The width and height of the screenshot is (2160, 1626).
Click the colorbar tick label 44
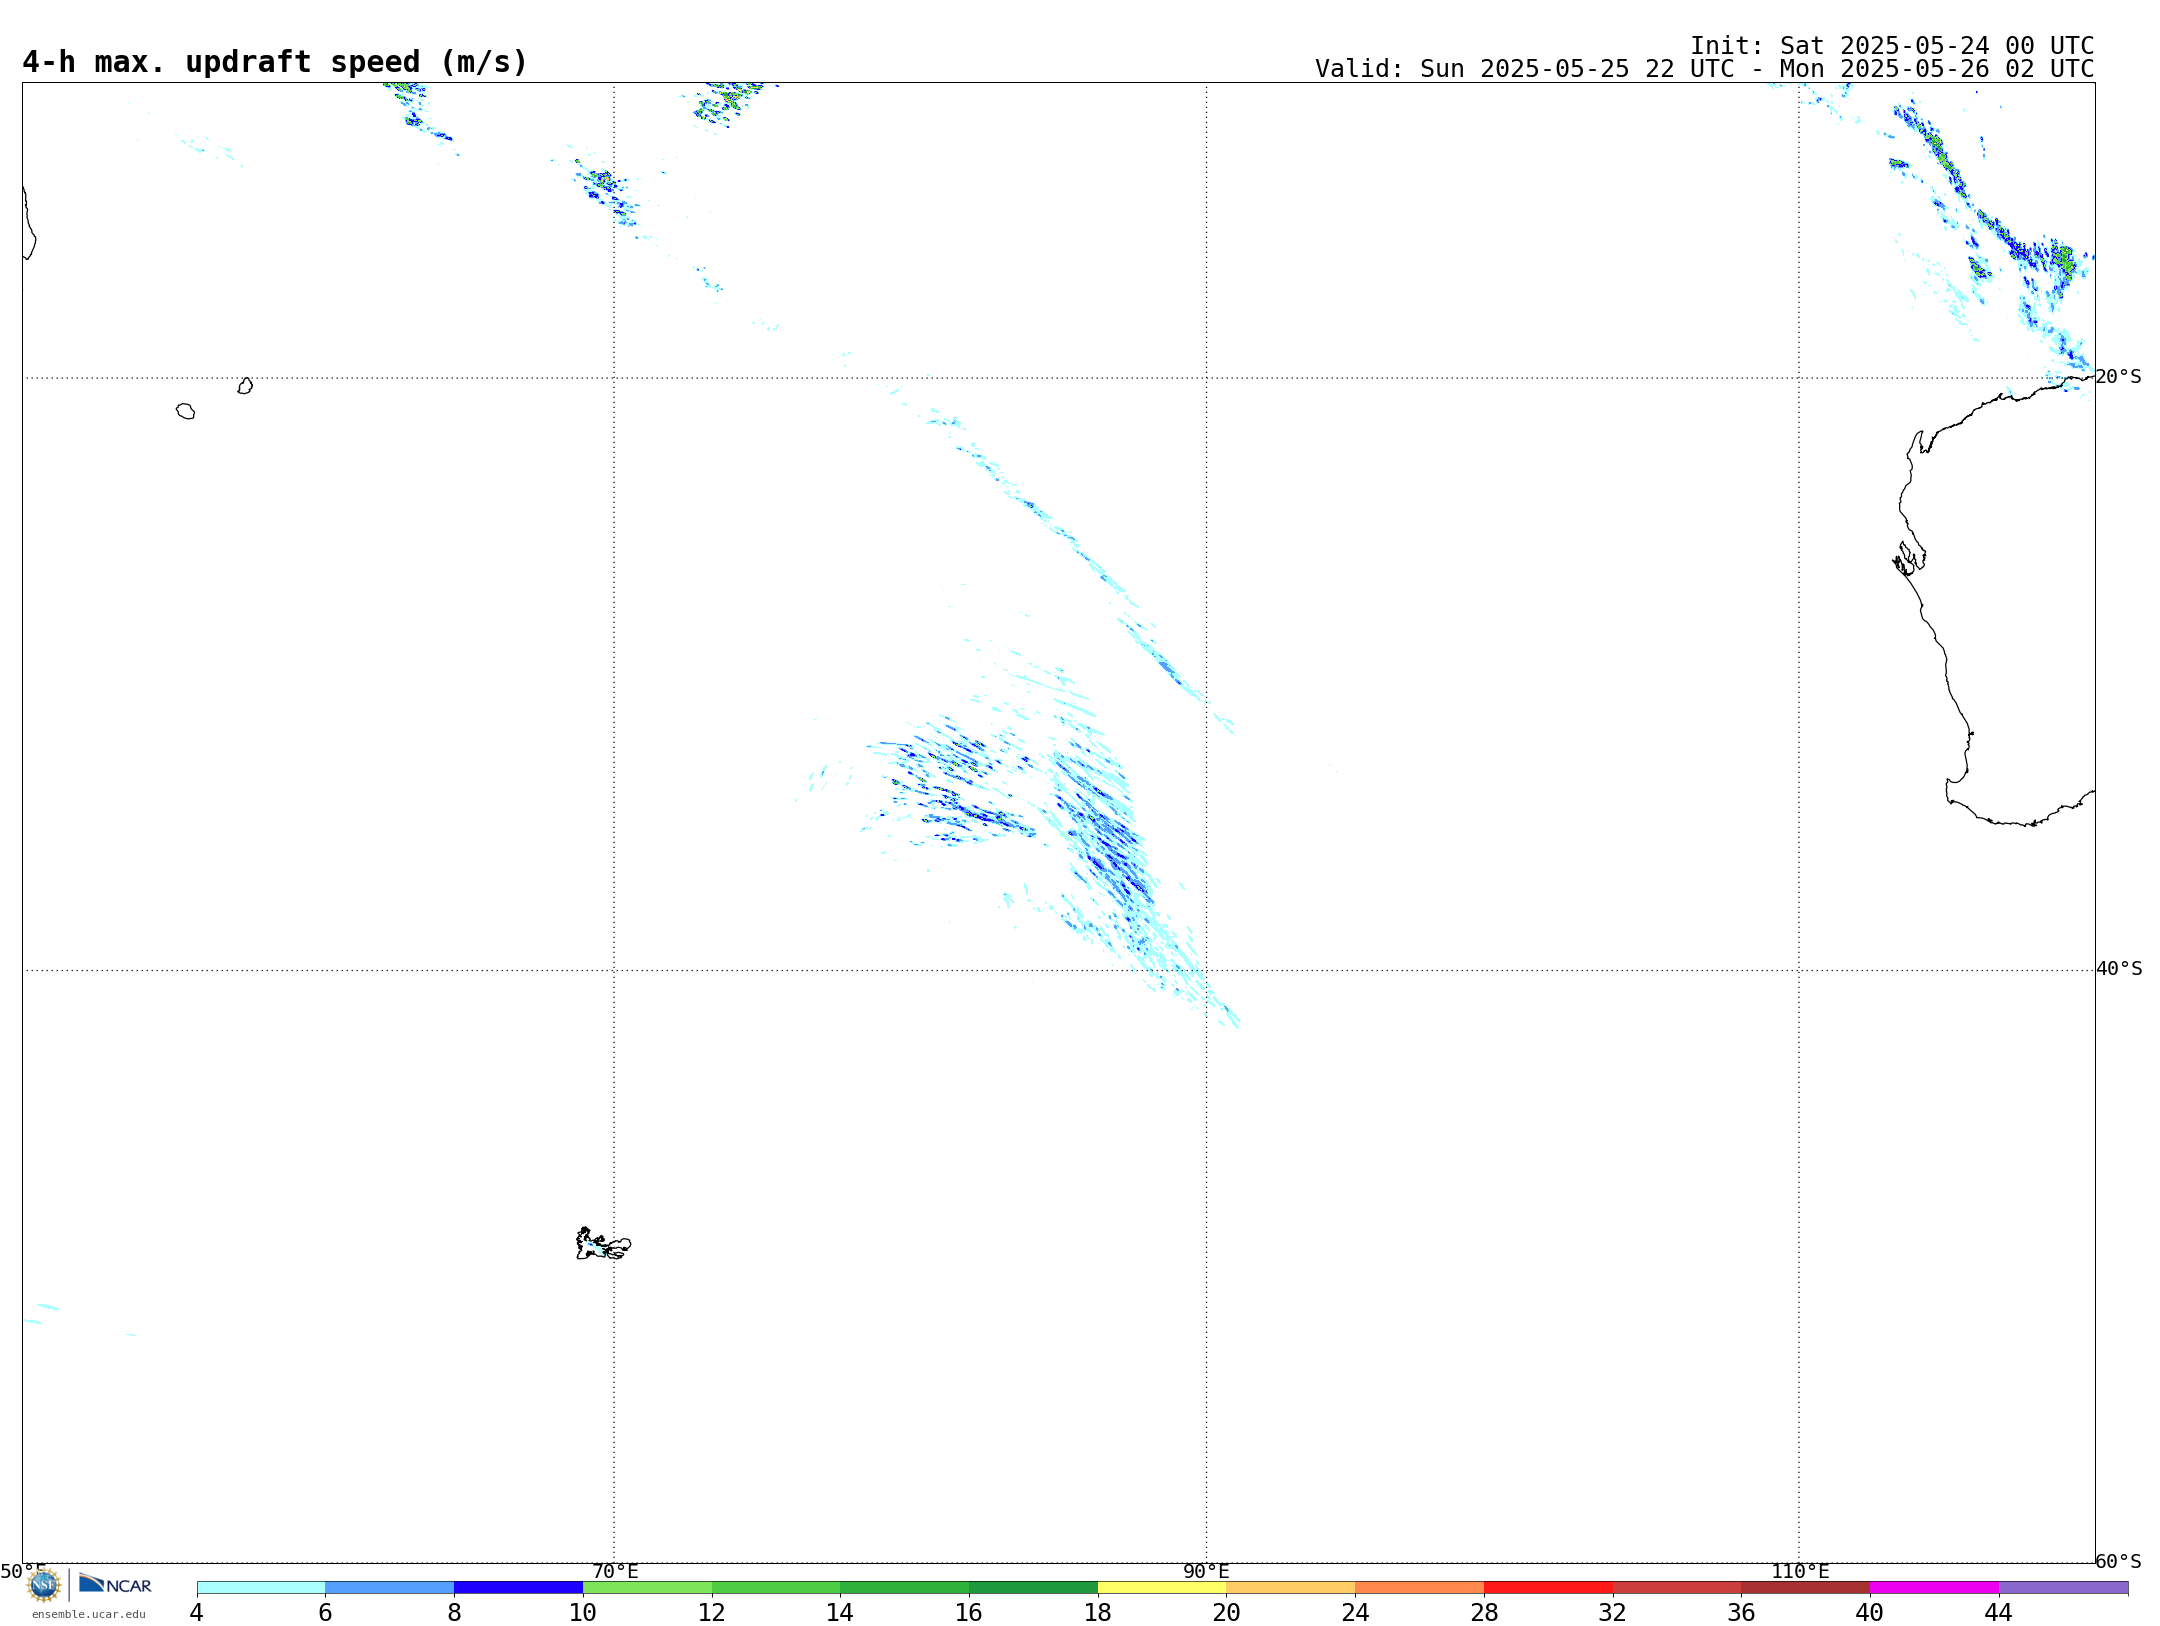pos(1998,1613)
